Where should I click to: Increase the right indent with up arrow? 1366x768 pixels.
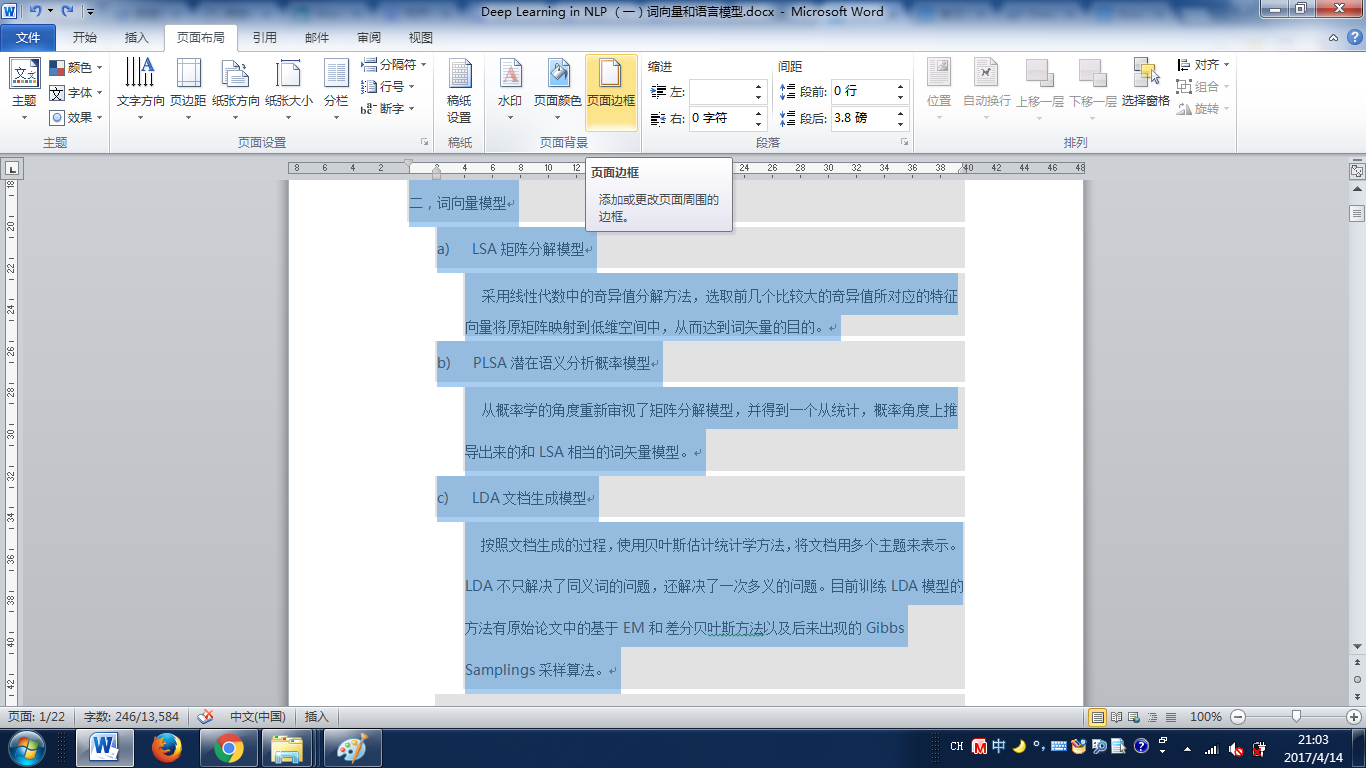point(759,113)
